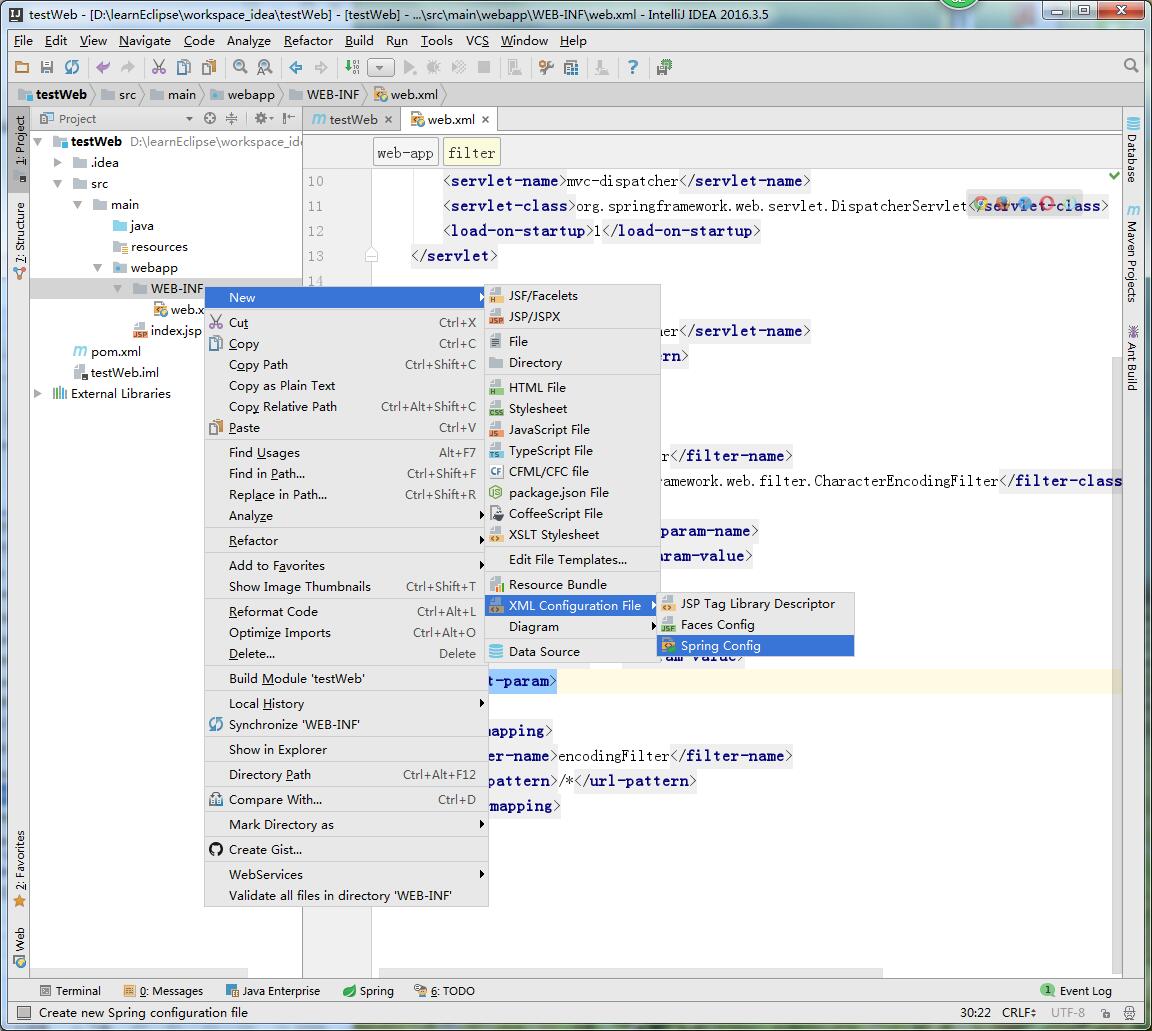1152x1031 pixels.
Task: Click the status bar lock read-only icon
Action: pyautogui.click(x=1105, y=1013)
